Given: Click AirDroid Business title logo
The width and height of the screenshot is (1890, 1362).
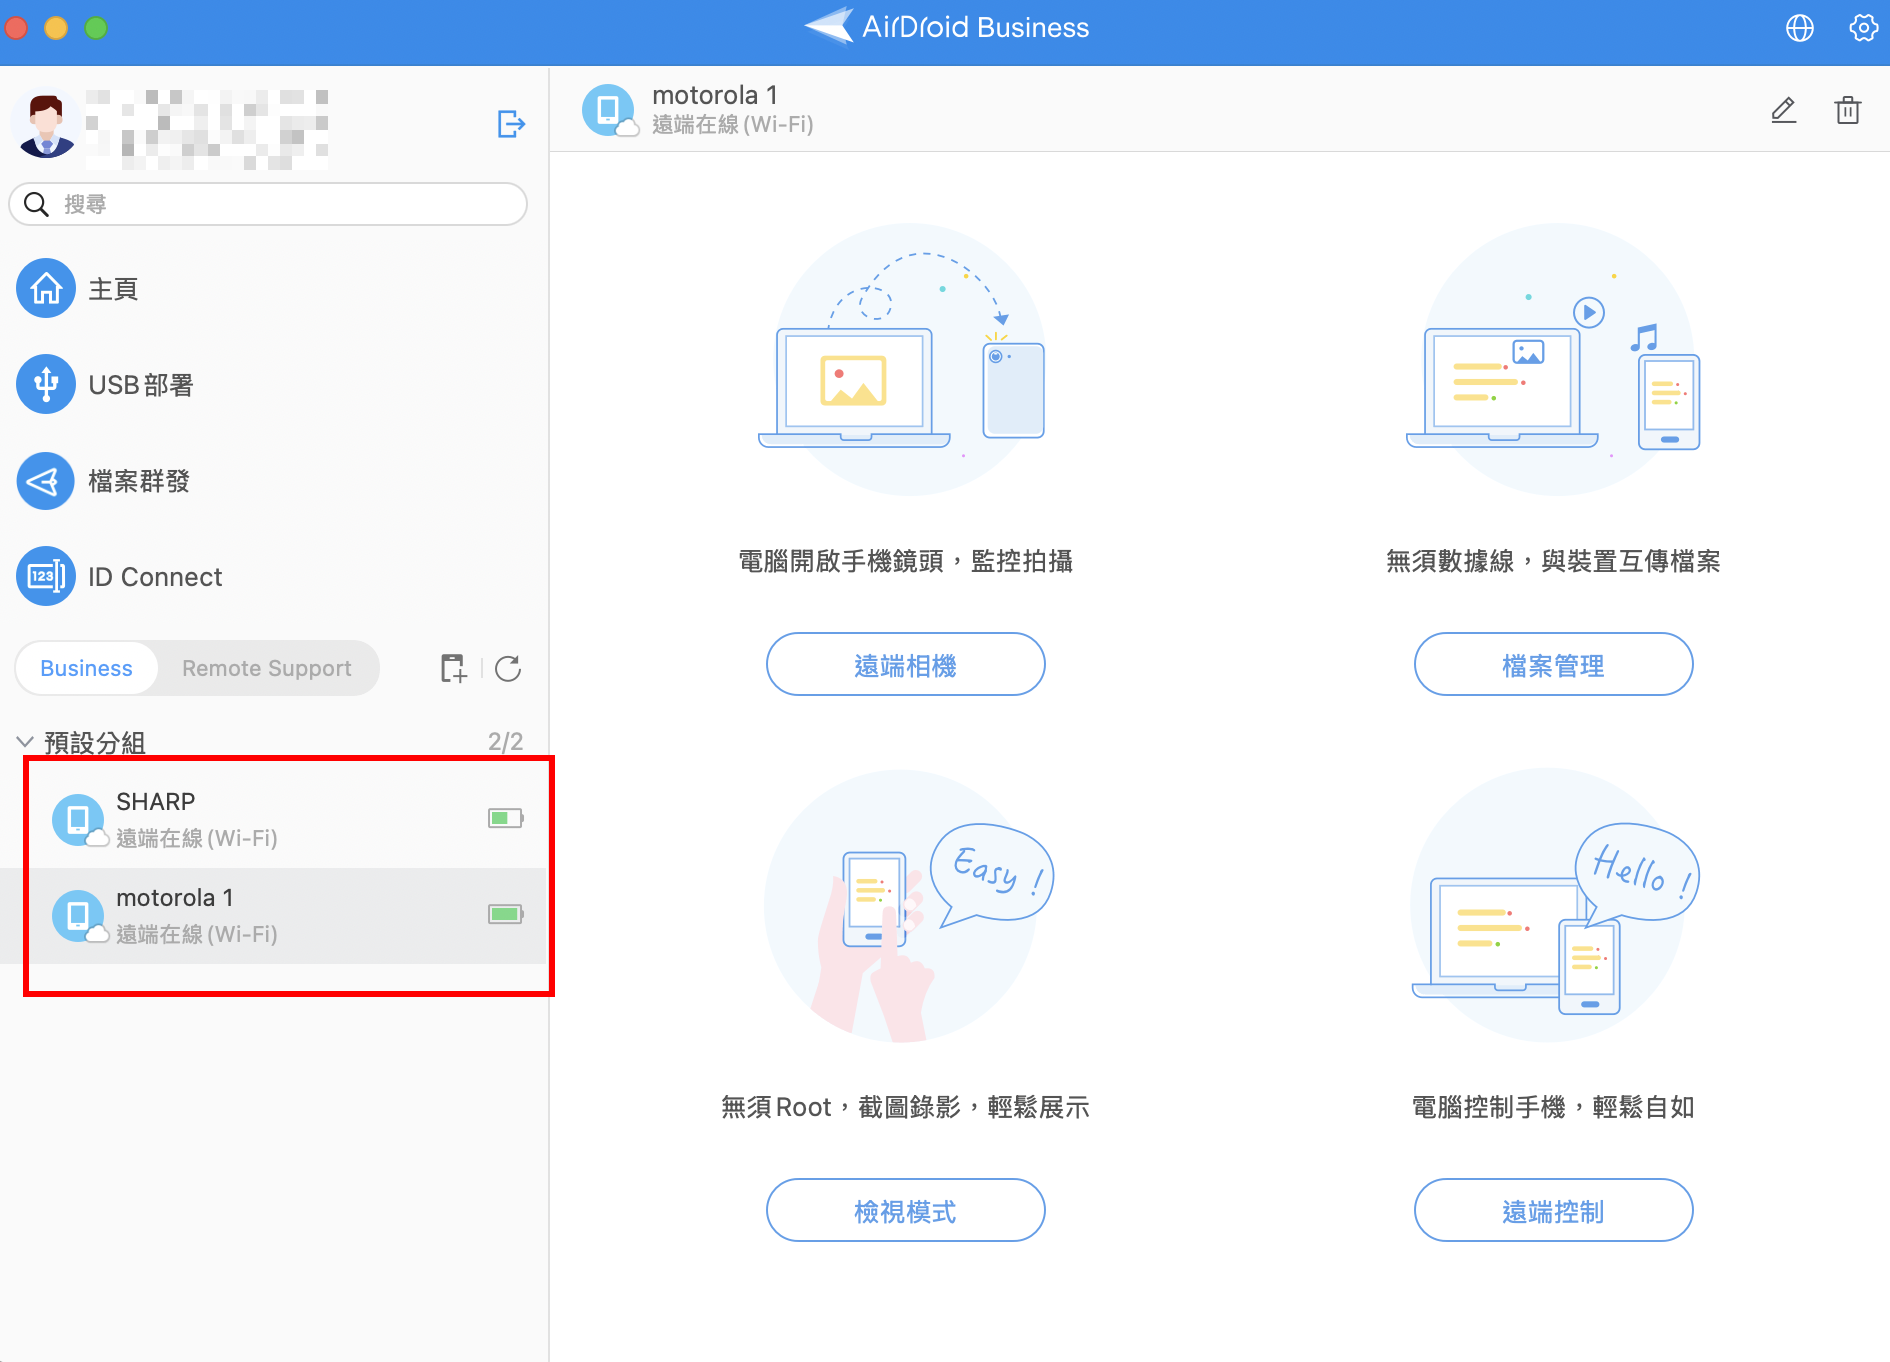Looking at the screenshot, I should point(946,27).
